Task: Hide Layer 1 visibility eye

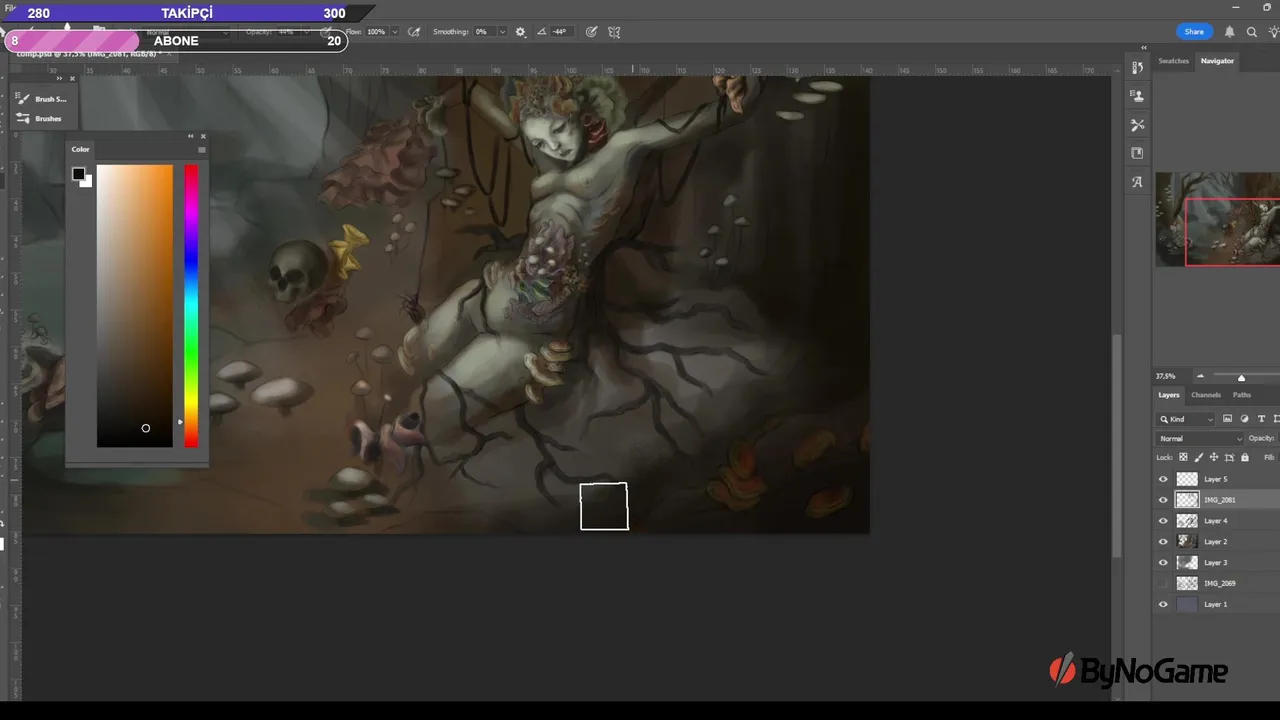Action: tap(1163, 604)
